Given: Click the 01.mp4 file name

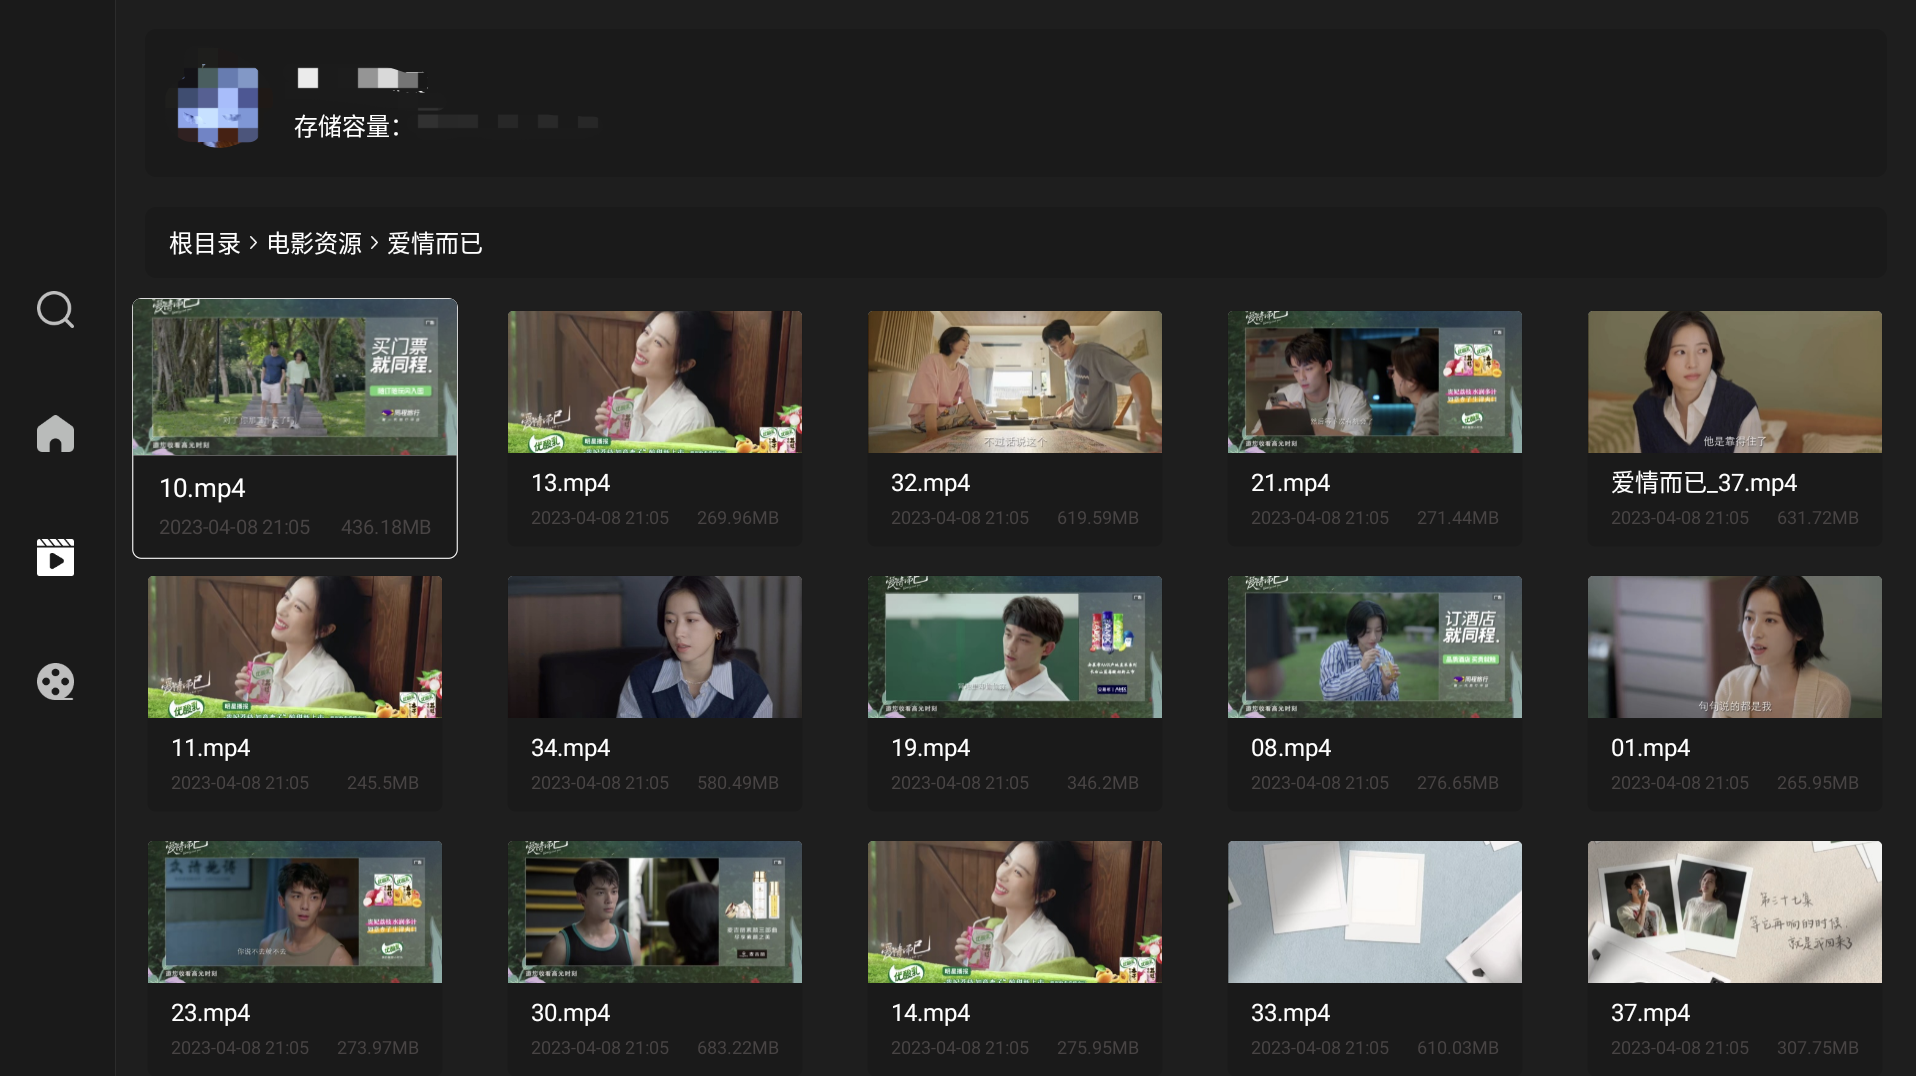Looking at the screenshot, I should coord(1650,748).
